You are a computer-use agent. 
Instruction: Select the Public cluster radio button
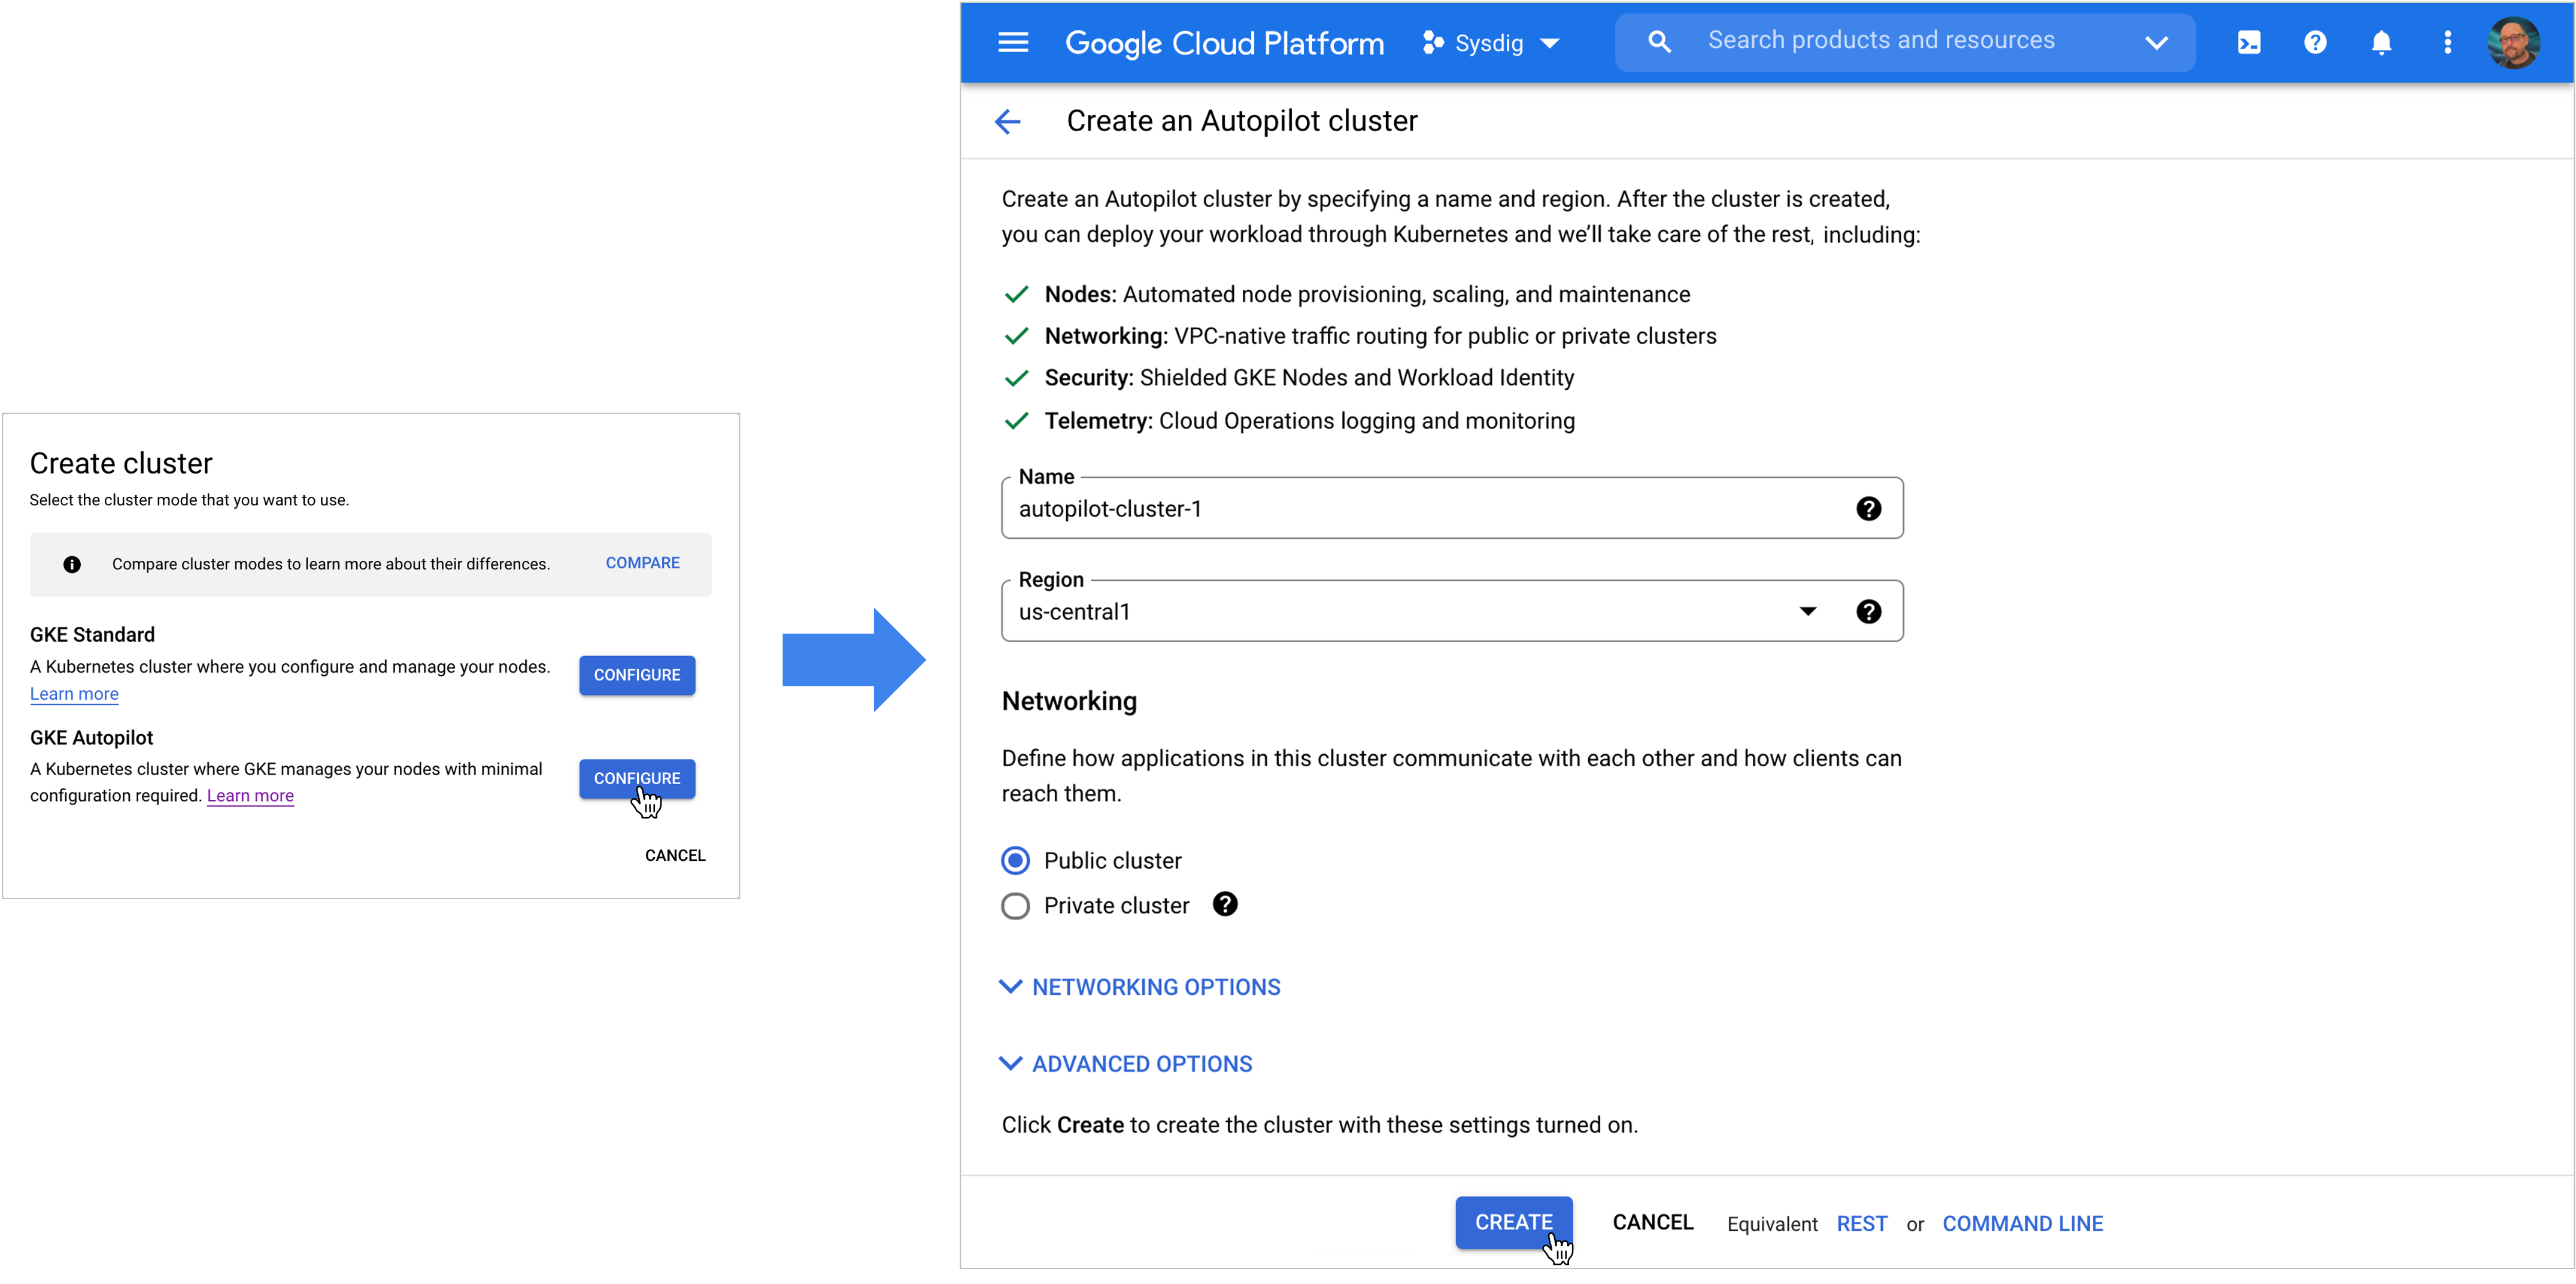pyautogui.click(x=1015, y=860)
